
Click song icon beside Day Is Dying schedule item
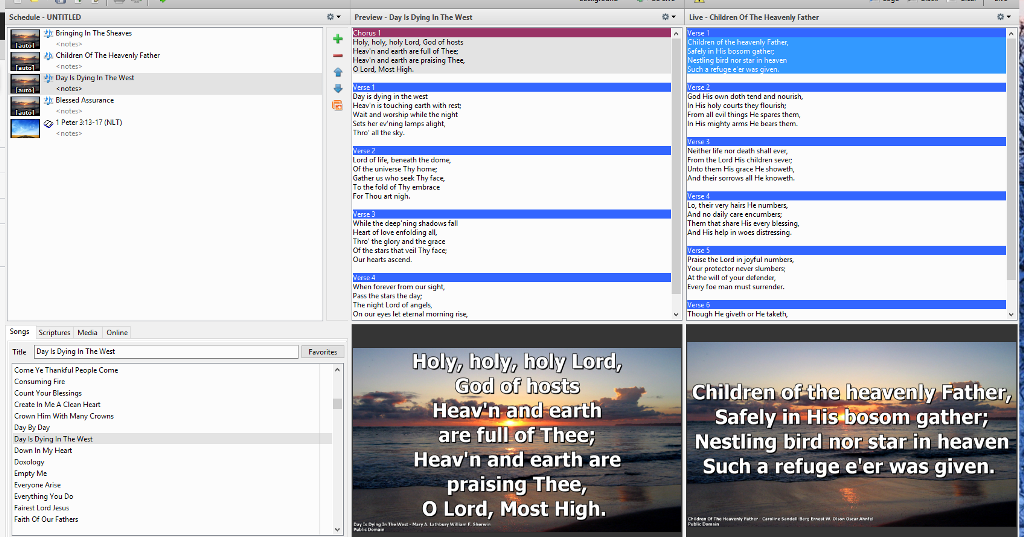48,78
